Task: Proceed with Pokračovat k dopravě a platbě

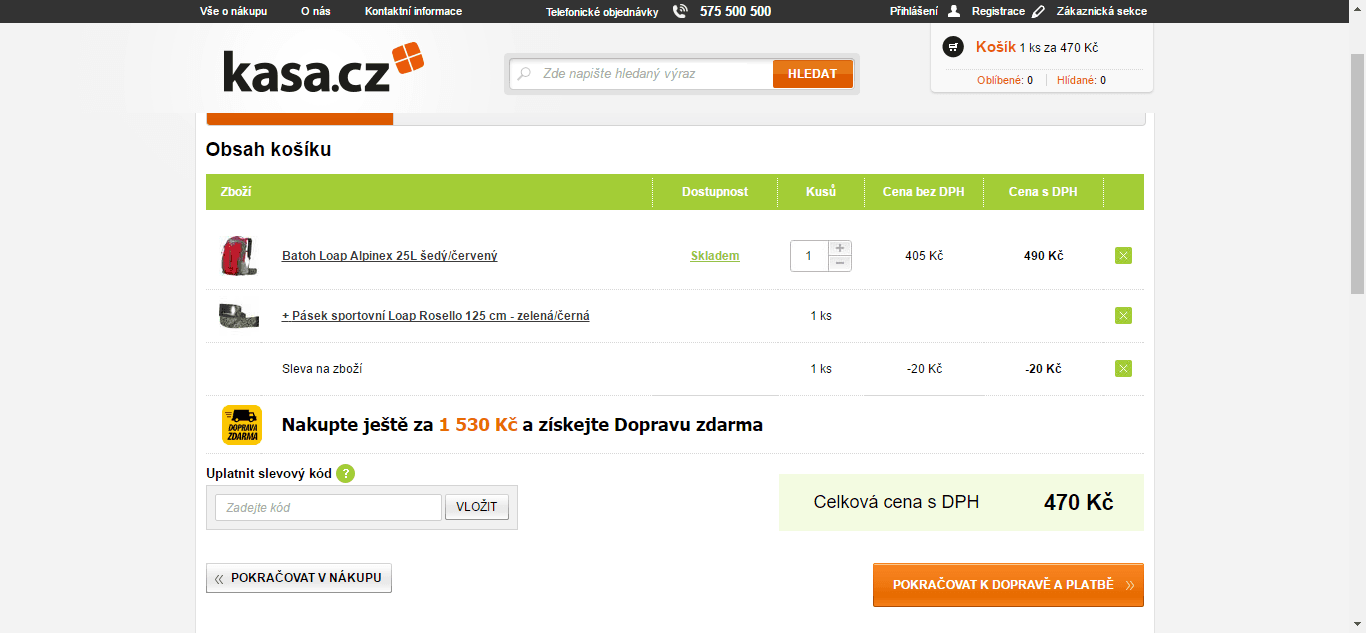Action: tap(1007, 585)
